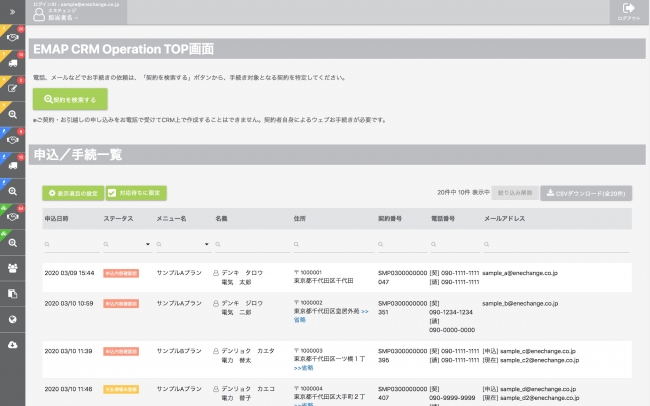This screenshot has width=650, height=406.
Task: Expand the sidebar with the double-chevron icon
Action: tap(12, 11)
